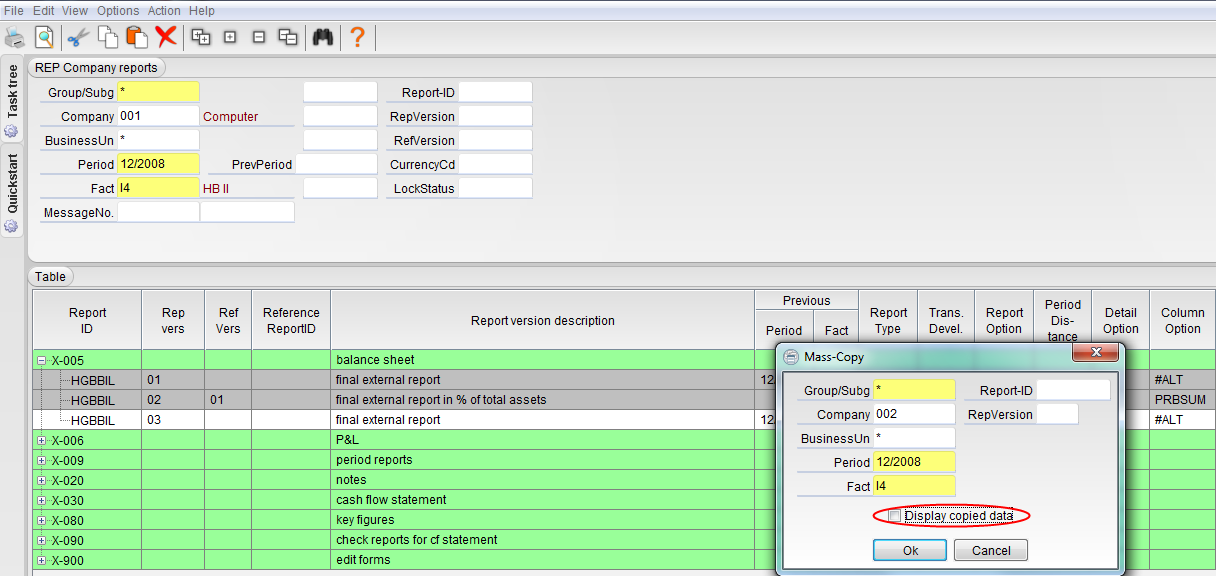1216x576 pixels.
Task: Click the gear icon under the Task tree tab
Action: pos(12,131)
